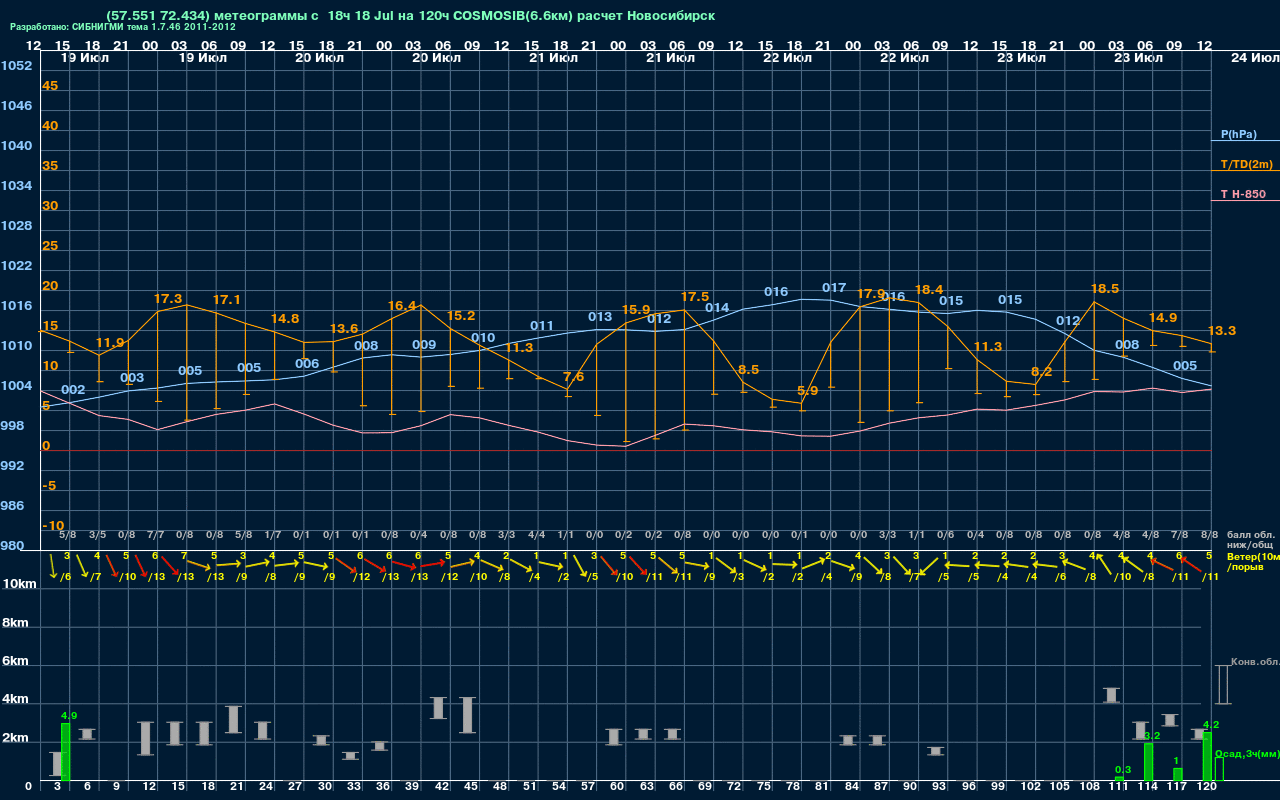Click the meteogram title mentioning COSMOSIB Новосибирск

[410, 16]
